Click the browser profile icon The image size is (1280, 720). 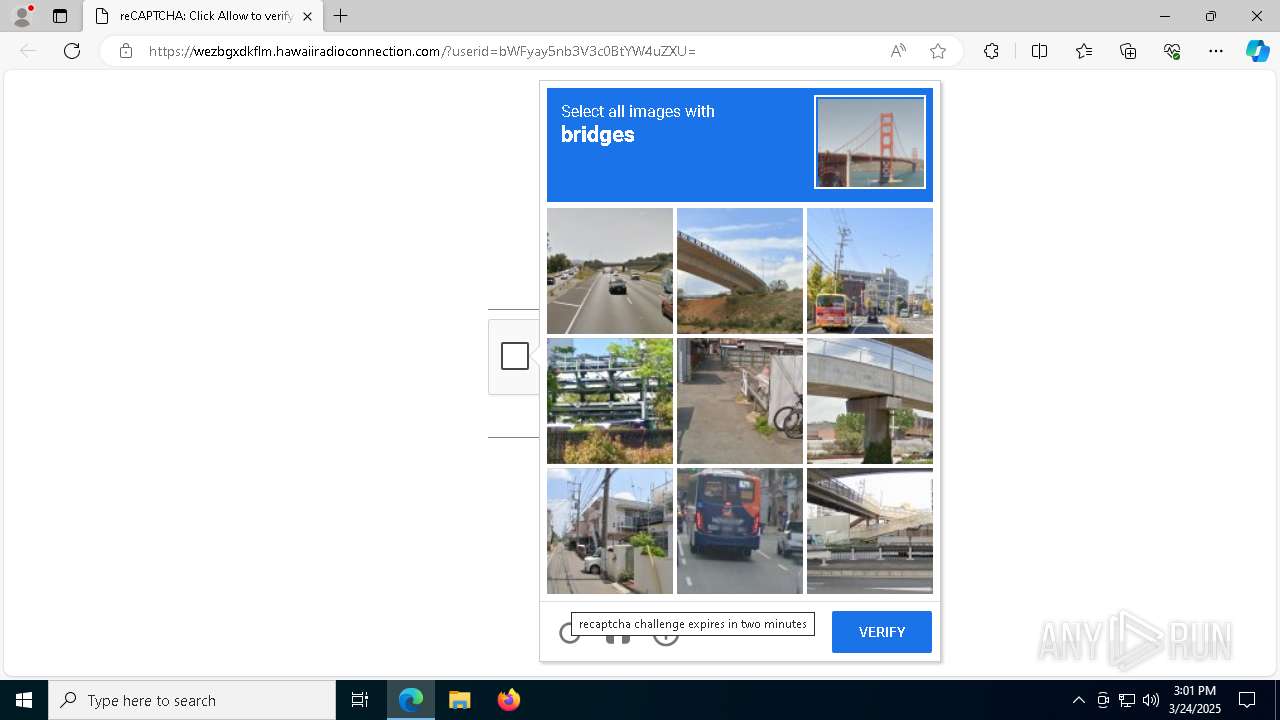coord(22,16)
